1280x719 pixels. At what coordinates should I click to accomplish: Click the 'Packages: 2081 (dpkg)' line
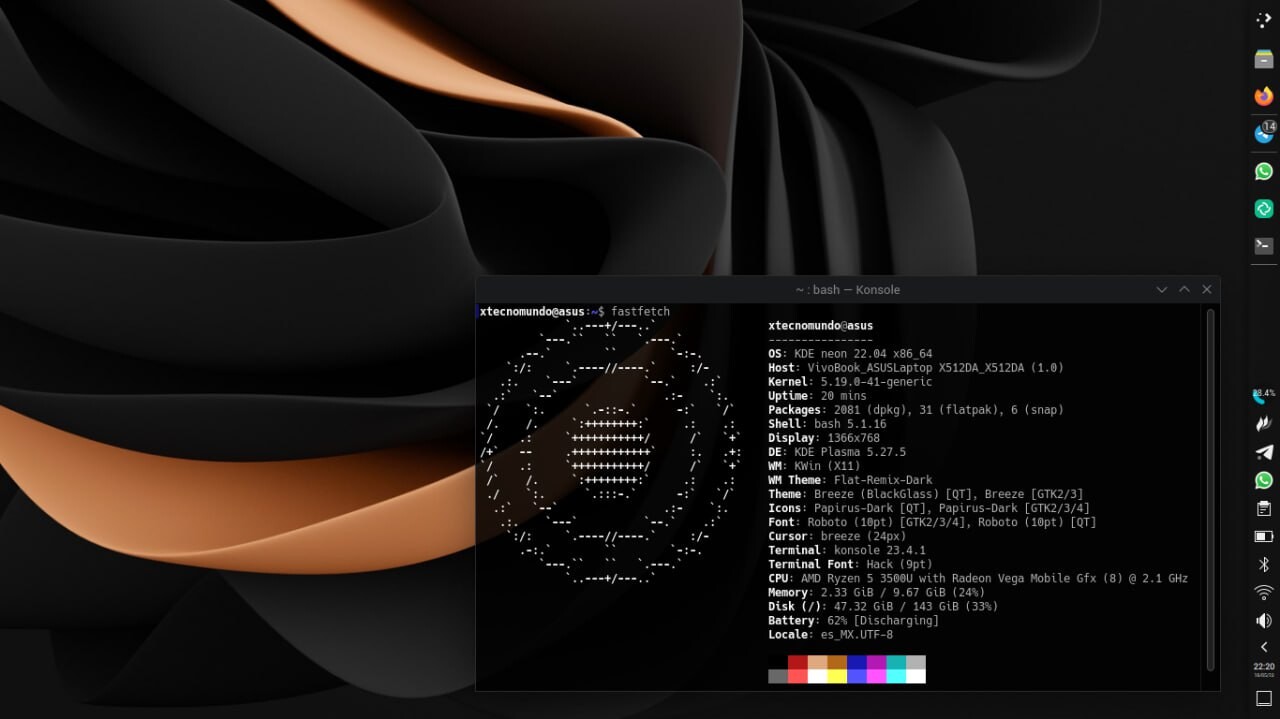tap(916, 410)
